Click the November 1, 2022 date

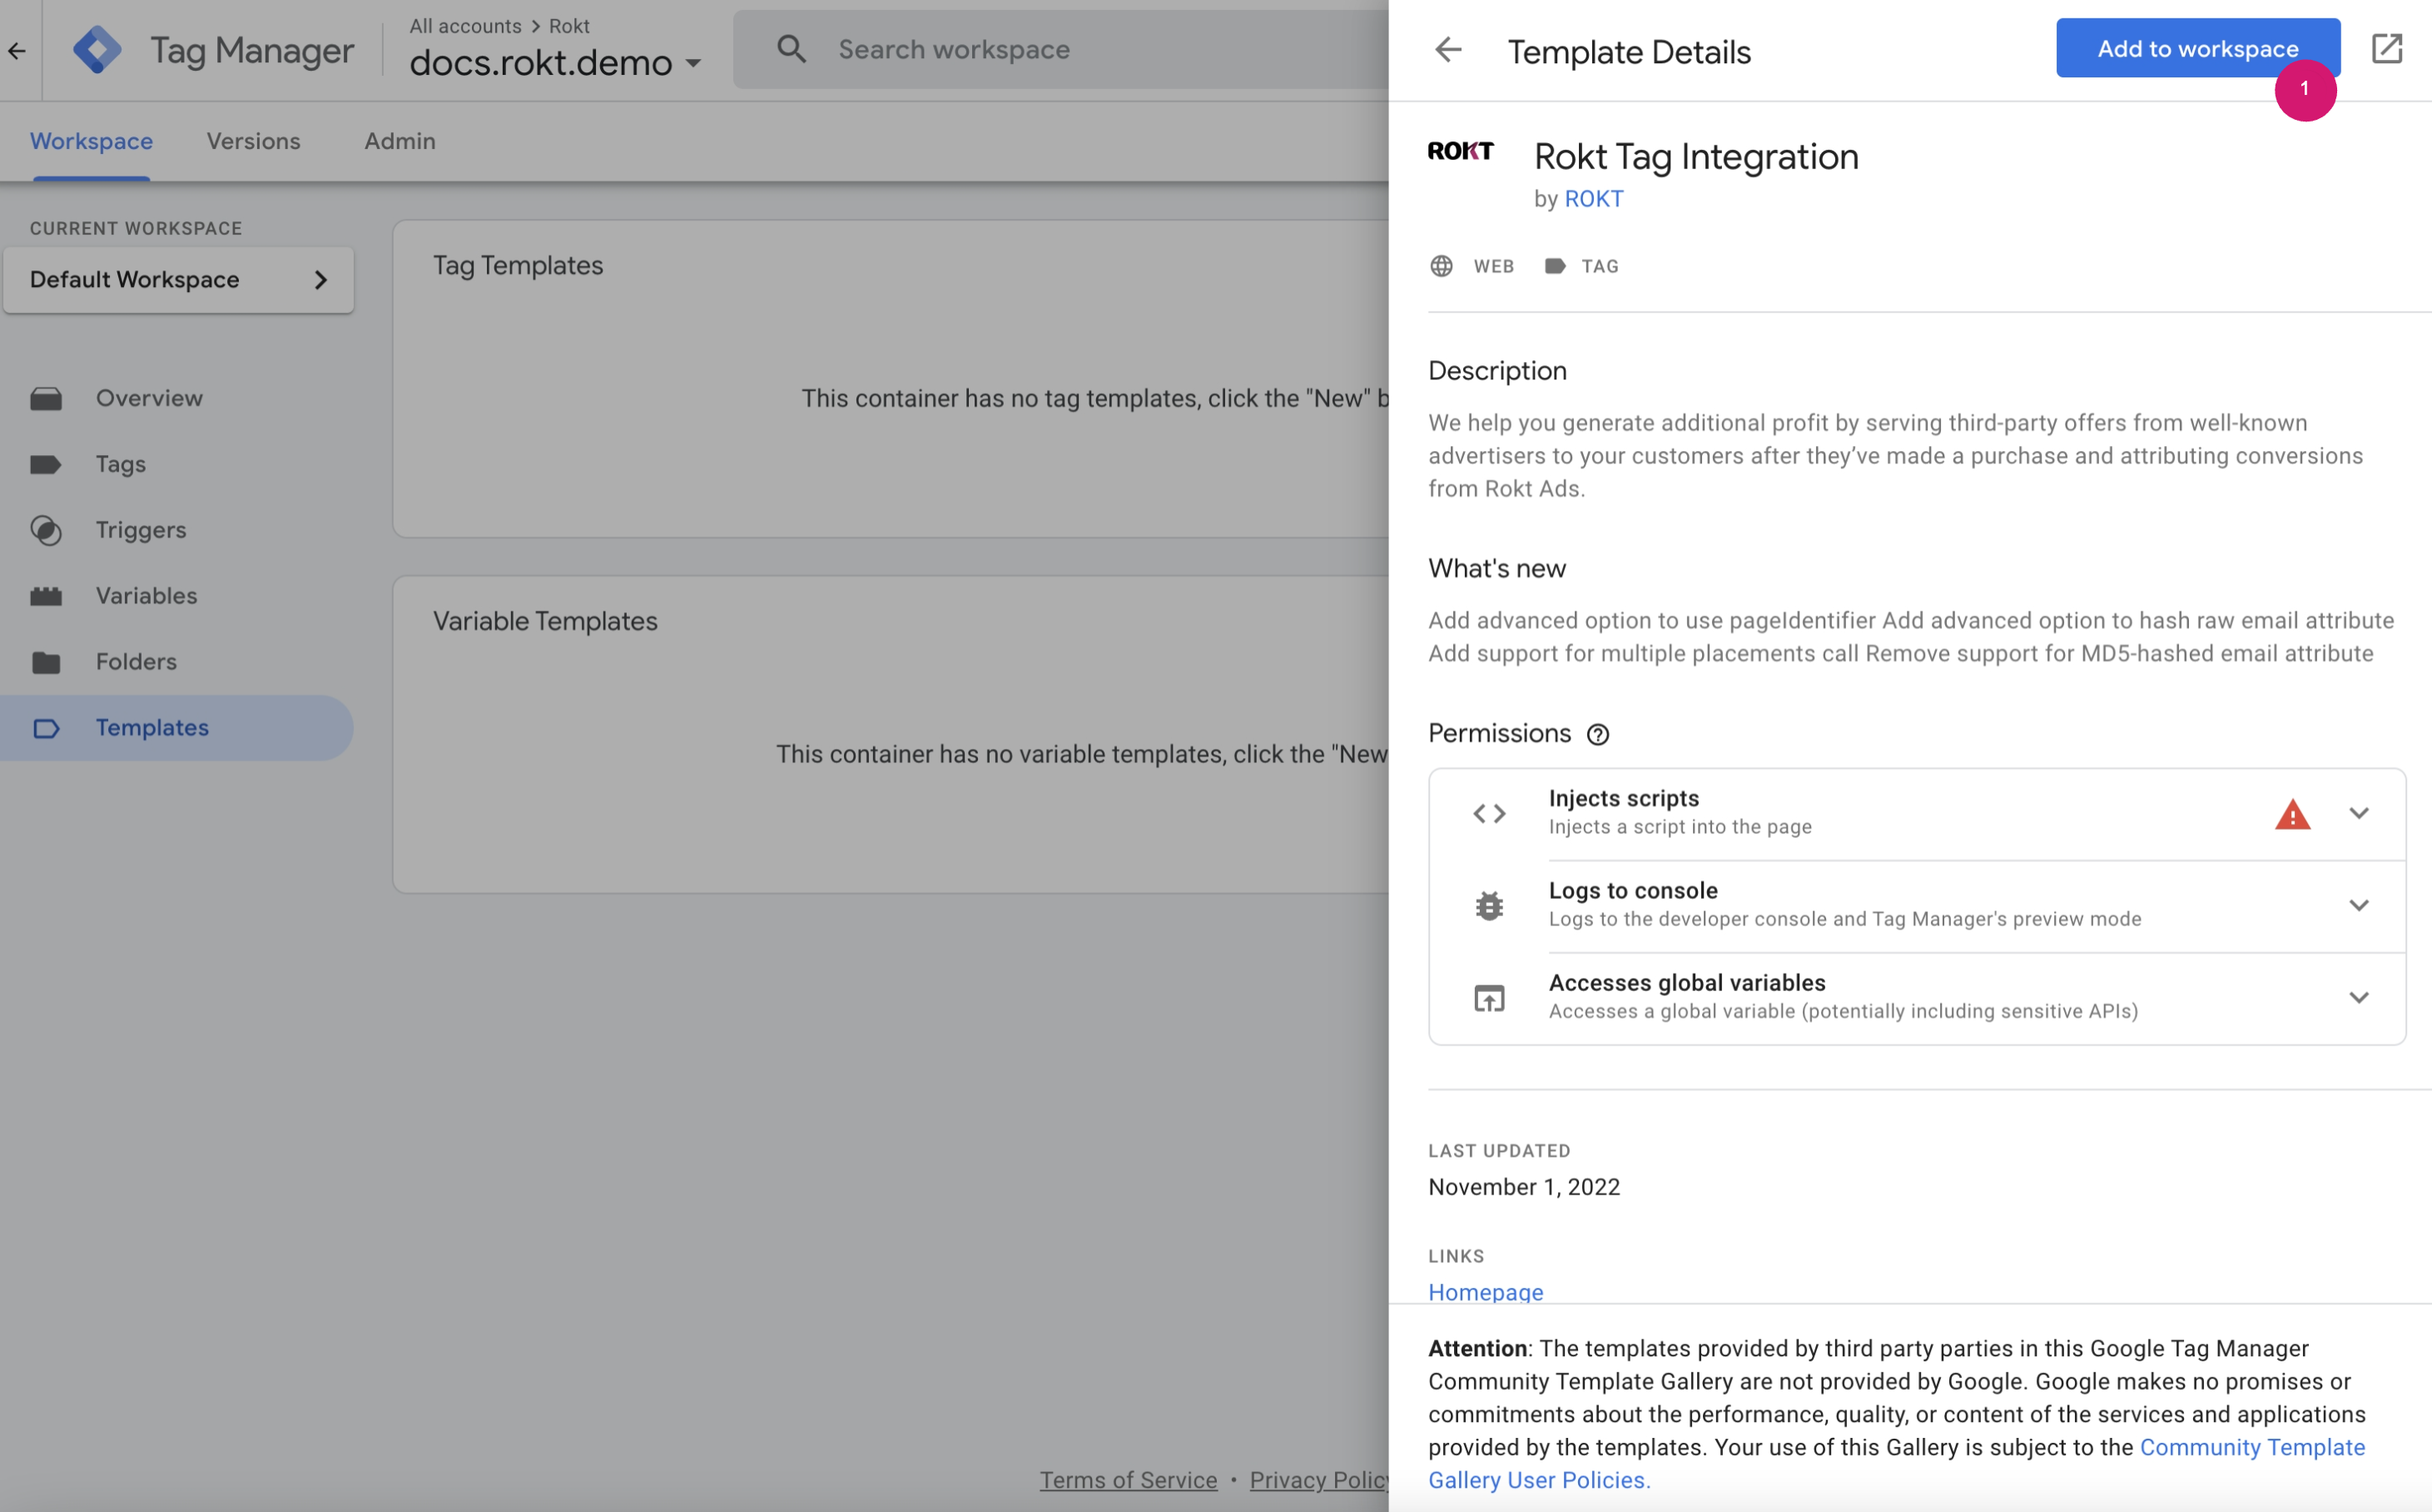pyautogui.click(x=1523, y=1187)
